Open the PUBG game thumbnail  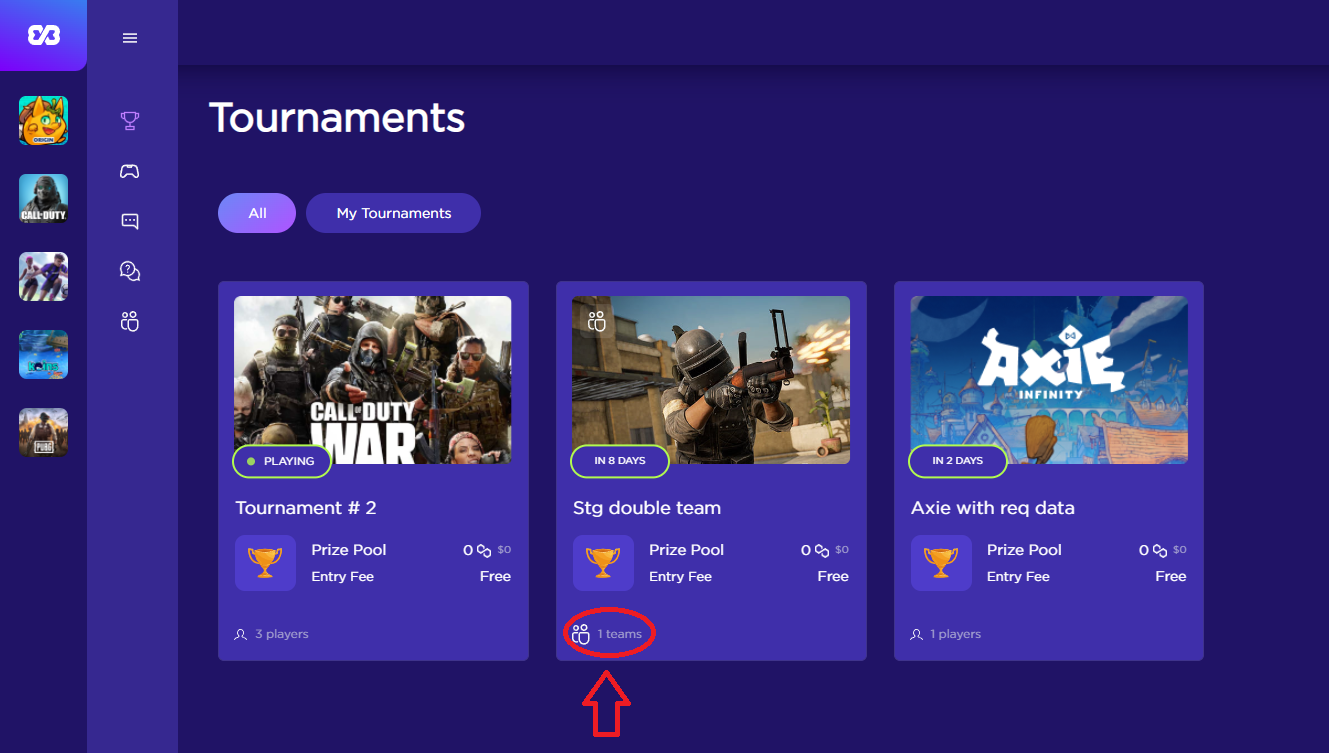pos(43,432)
